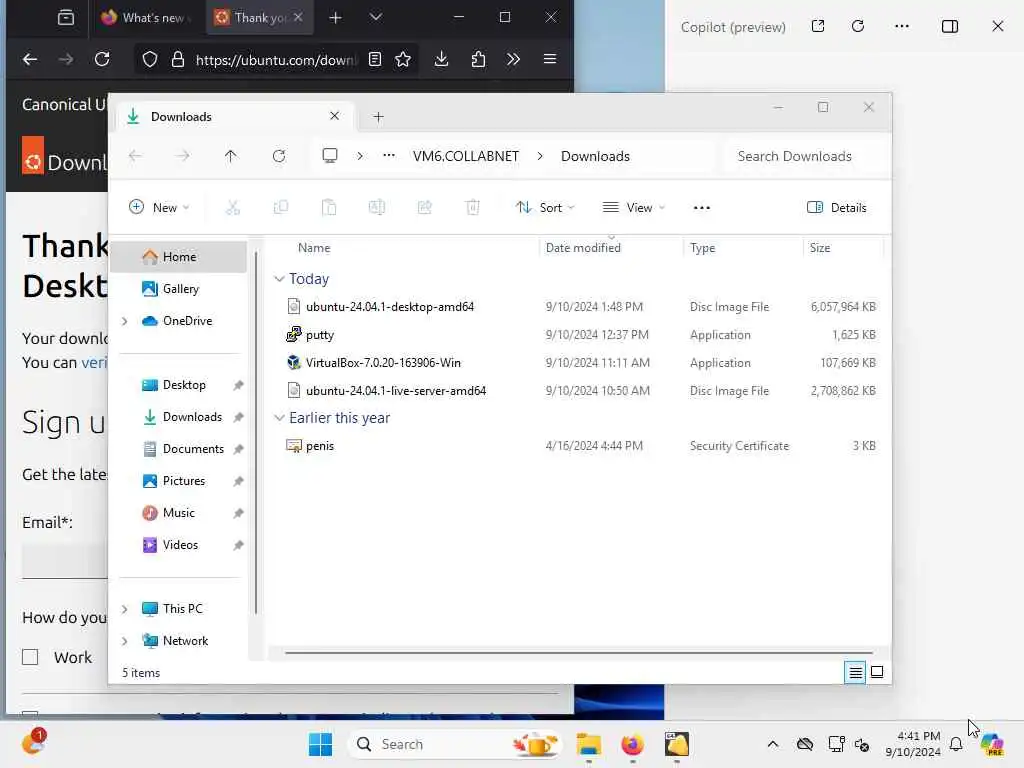Bookmark the Ubuntu page with star icon

point(403,59)
